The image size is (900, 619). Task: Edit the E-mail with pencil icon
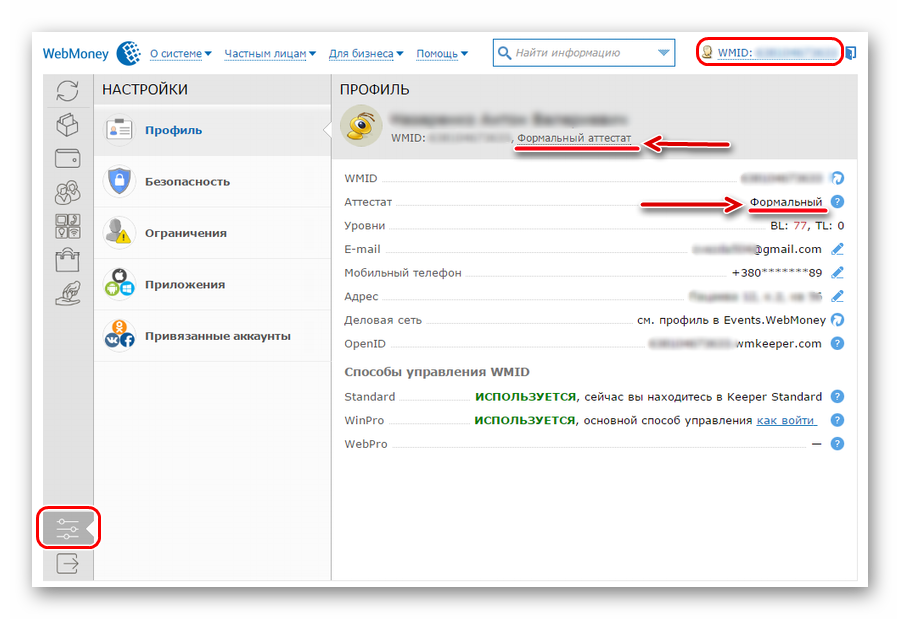837,249
